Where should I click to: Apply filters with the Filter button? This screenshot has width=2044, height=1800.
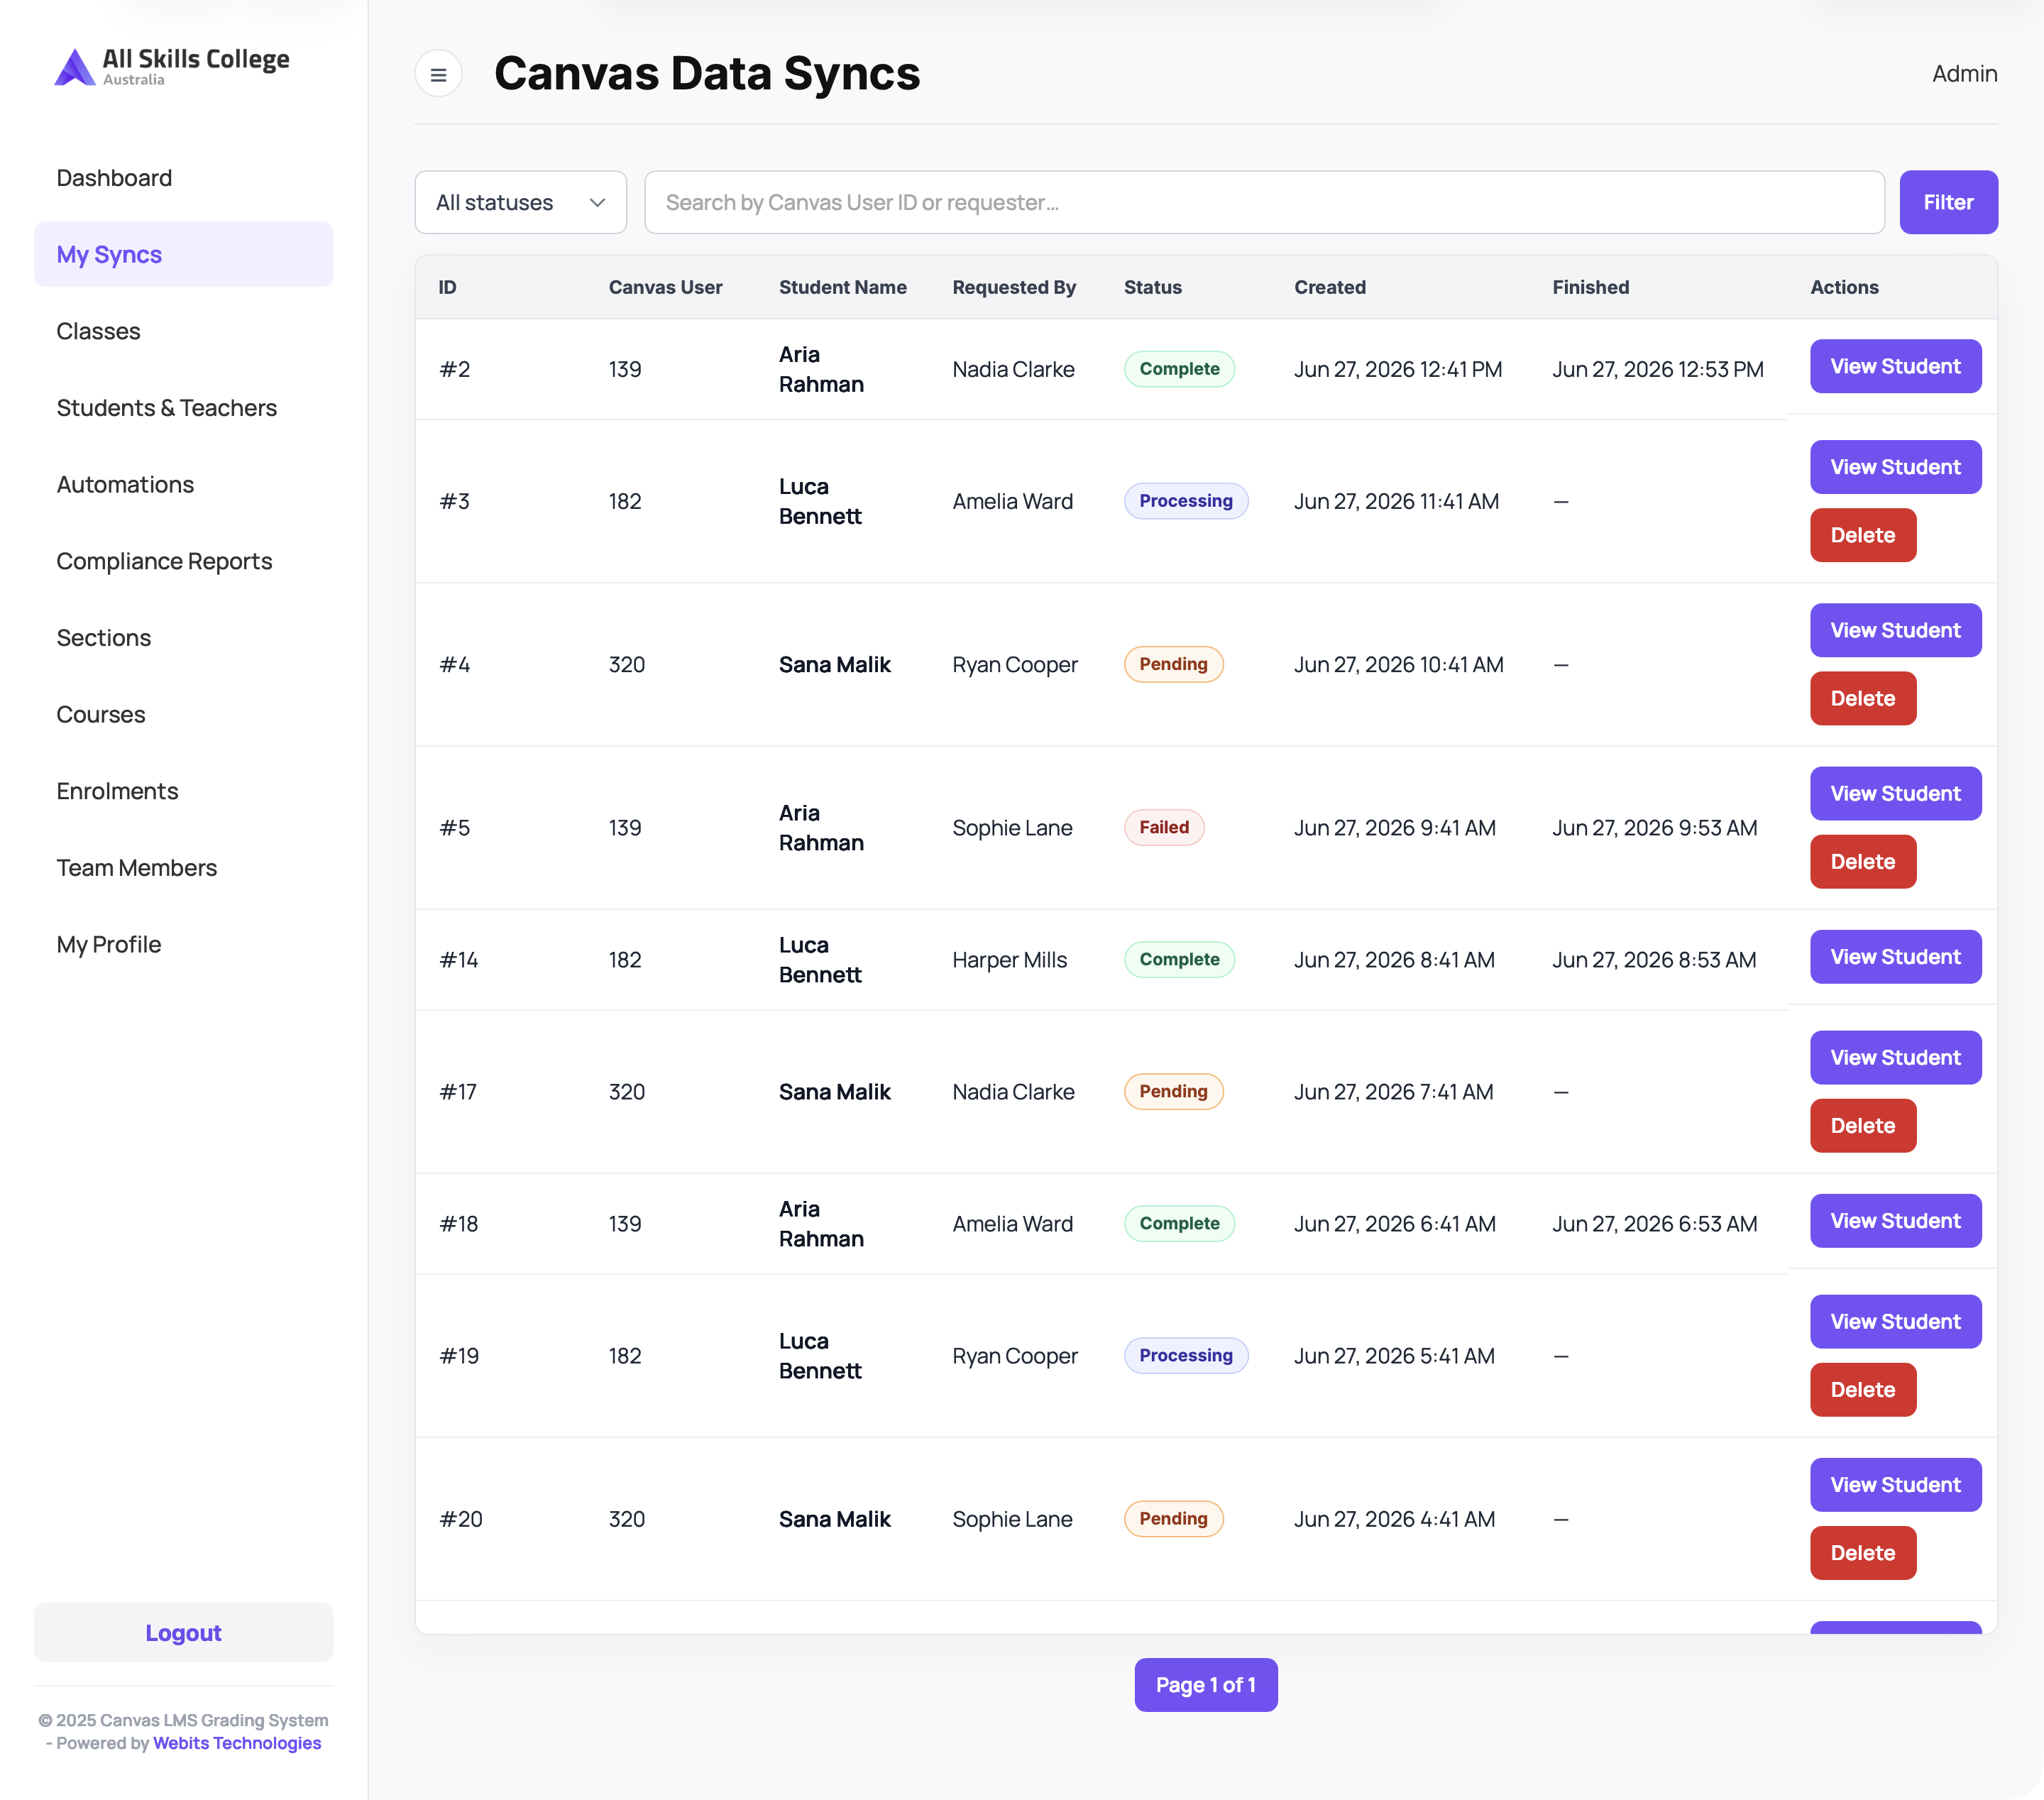(x=1948, y=202)
